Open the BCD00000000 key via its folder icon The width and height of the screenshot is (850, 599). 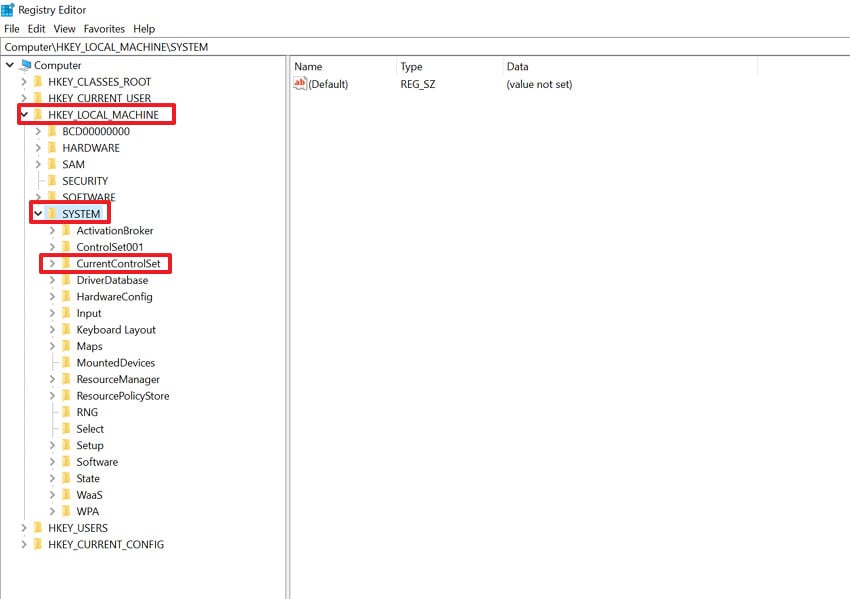click(54, 130)
